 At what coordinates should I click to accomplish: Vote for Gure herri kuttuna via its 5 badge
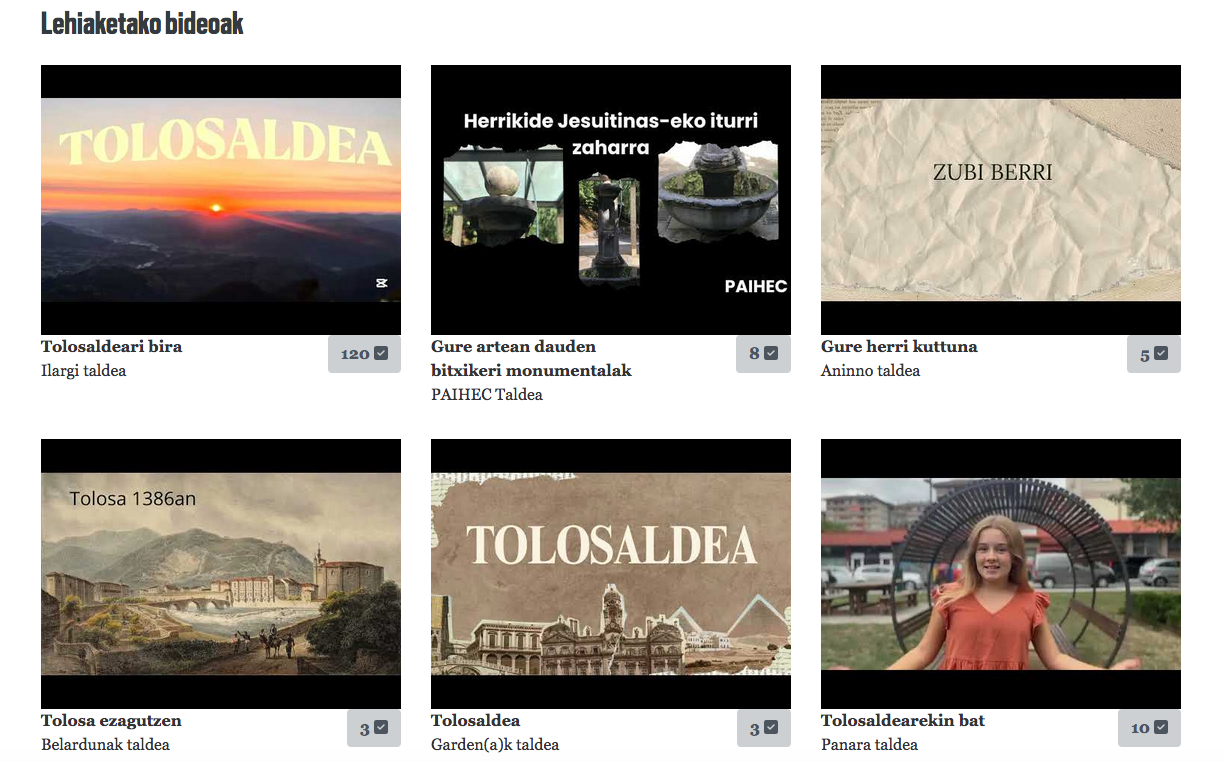pyautogui.click(x=1153, y=354)
